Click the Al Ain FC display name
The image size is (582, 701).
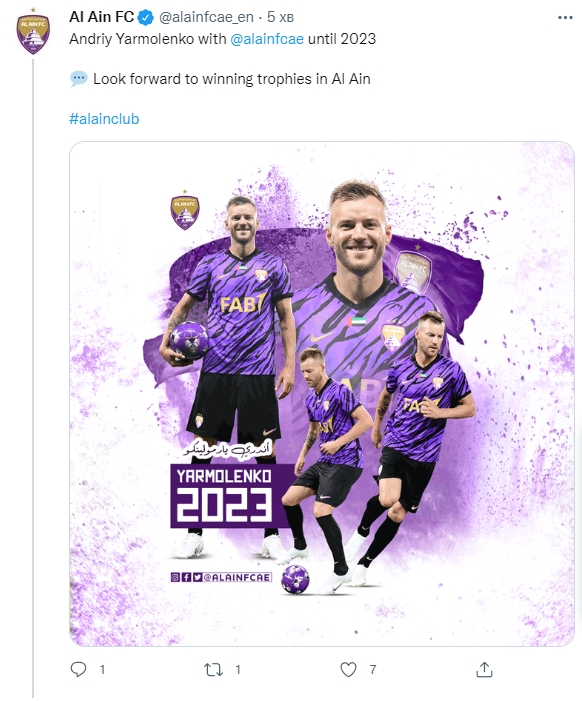(x=101, y=17)
